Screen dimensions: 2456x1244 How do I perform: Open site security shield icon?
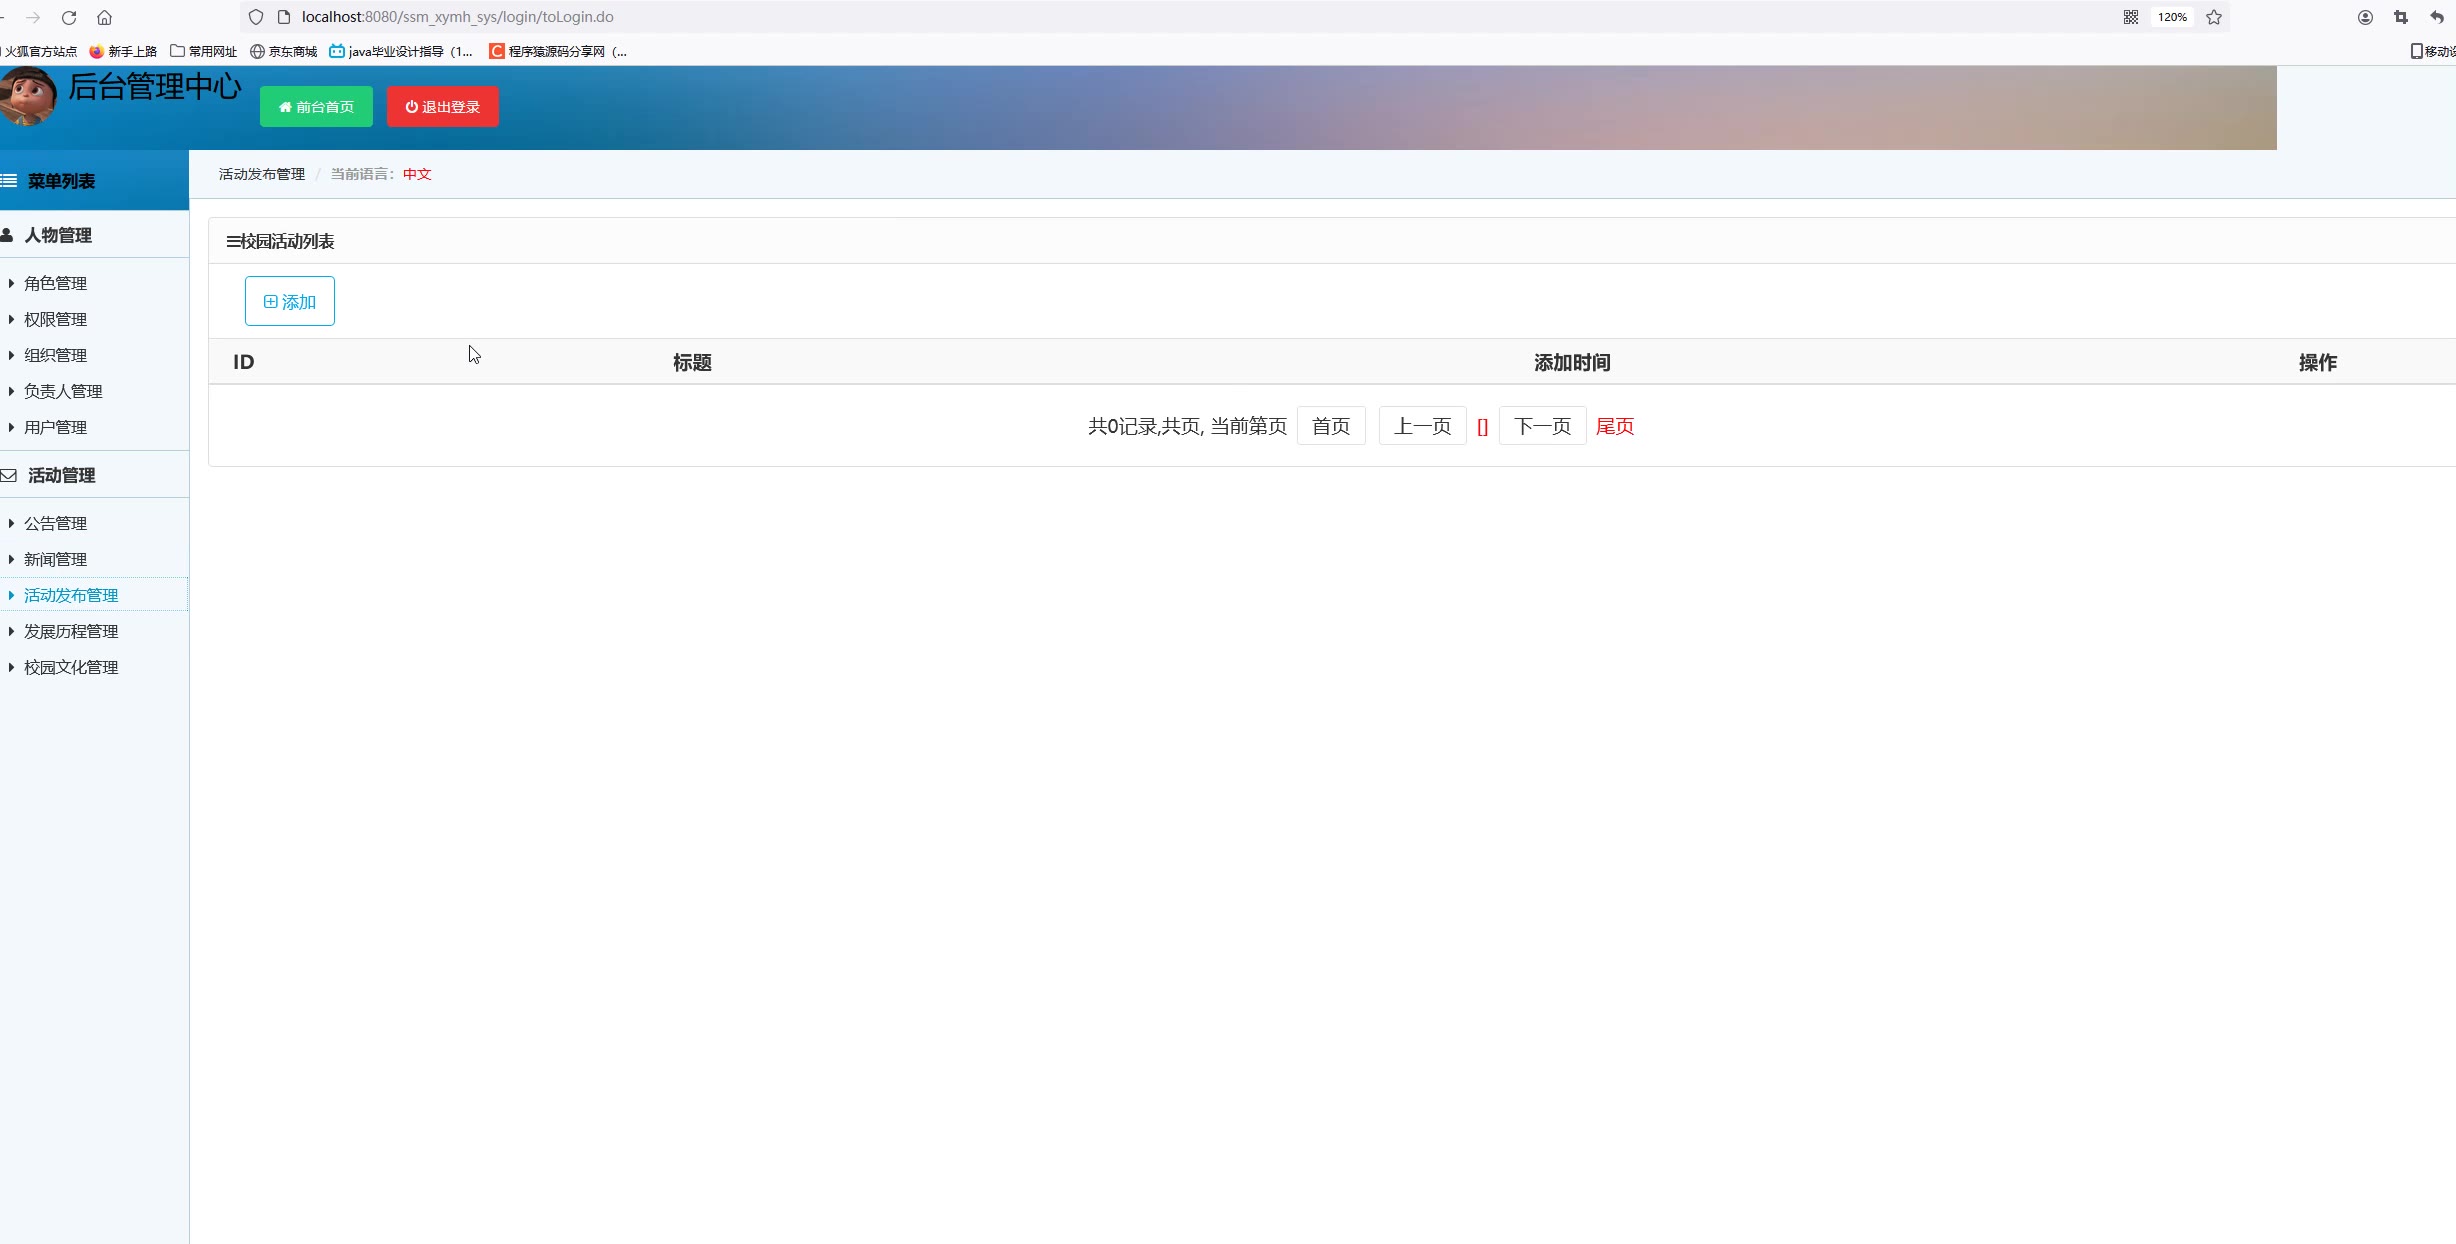pyautogui.click(x=256, y=17)
